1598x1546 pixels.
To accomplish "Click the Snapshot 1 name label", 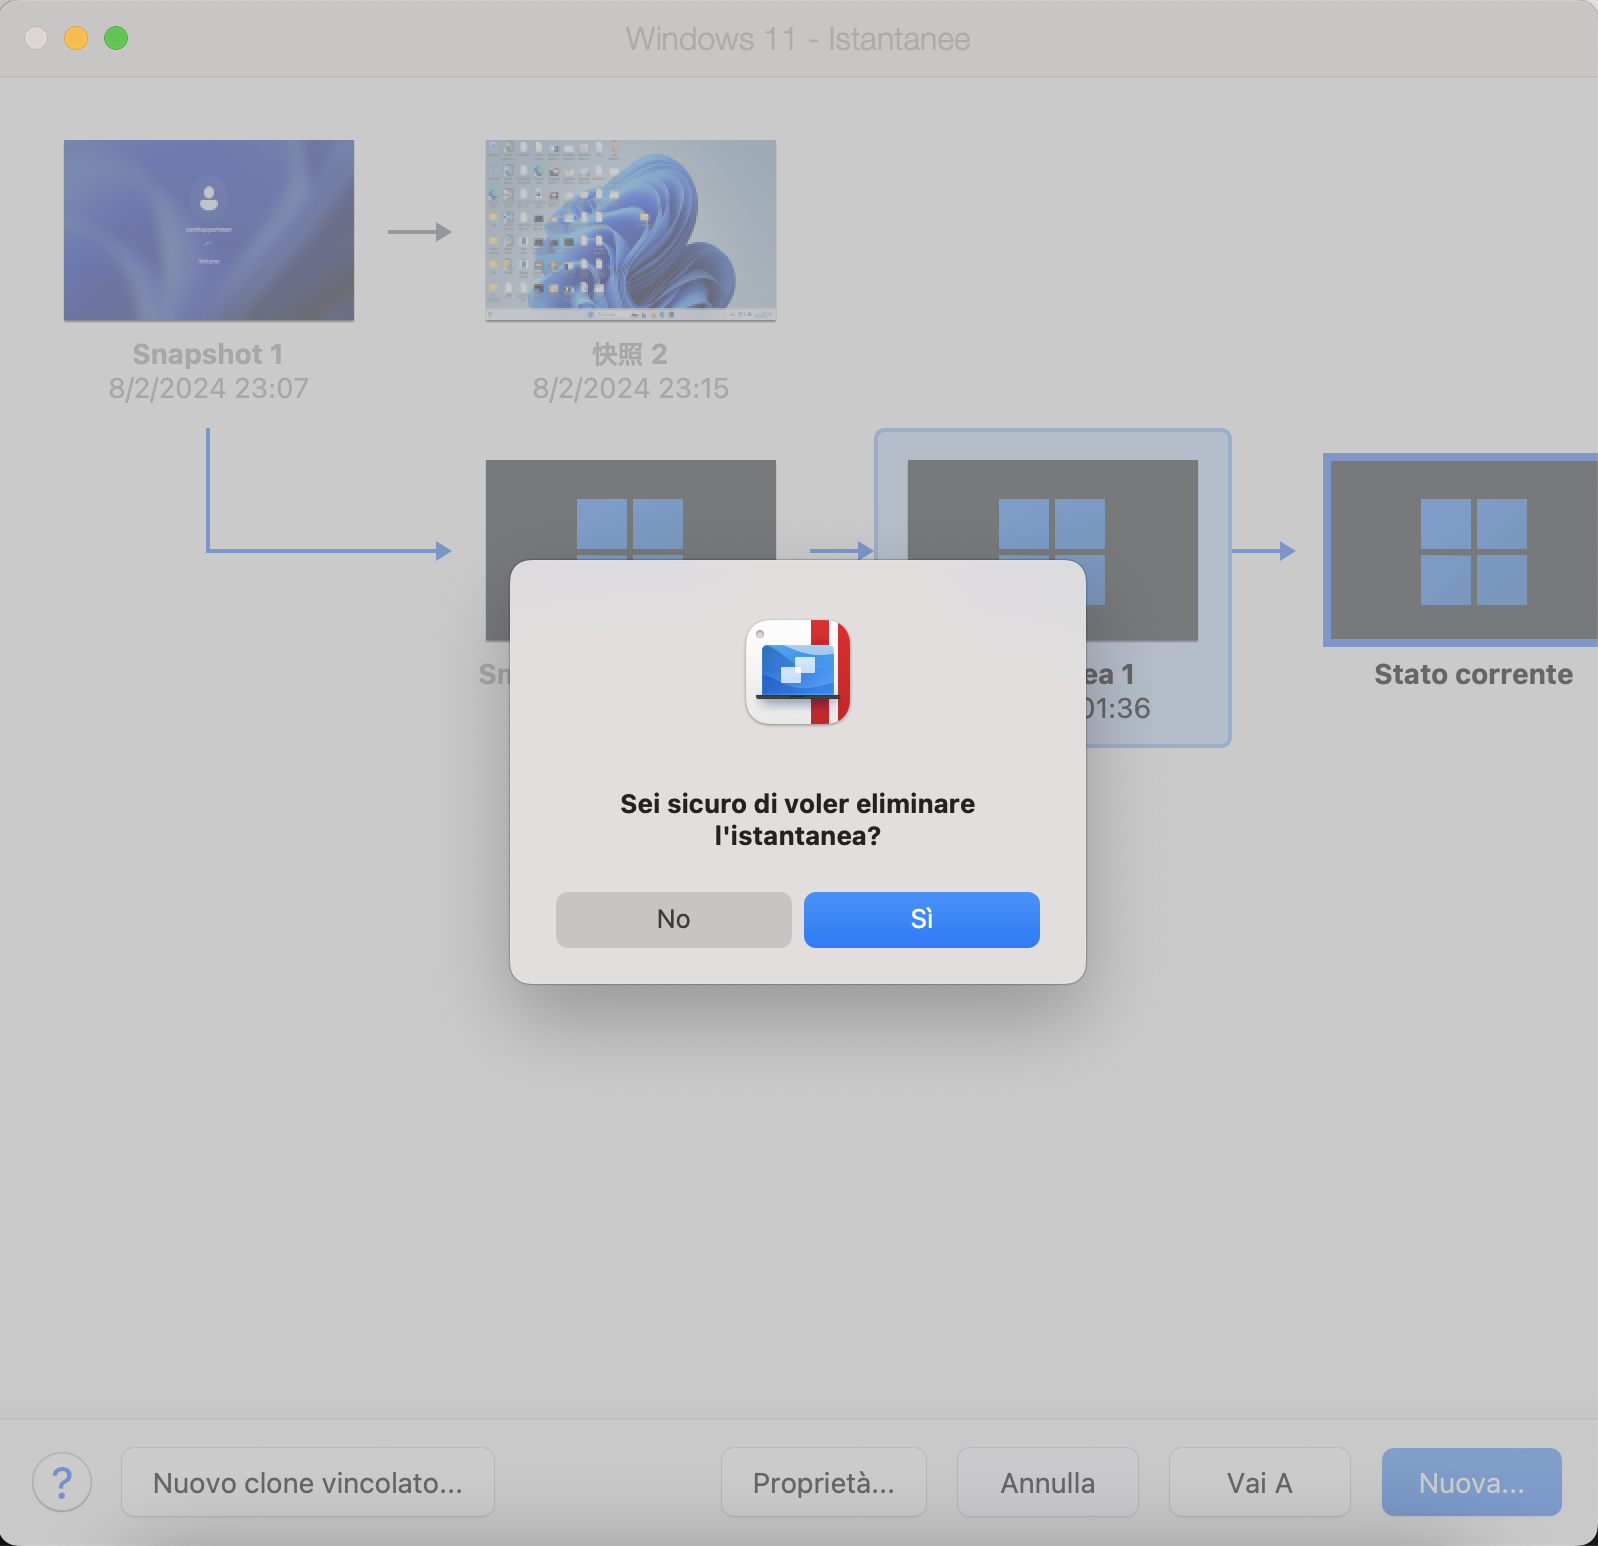I will (x=208, y=354).
